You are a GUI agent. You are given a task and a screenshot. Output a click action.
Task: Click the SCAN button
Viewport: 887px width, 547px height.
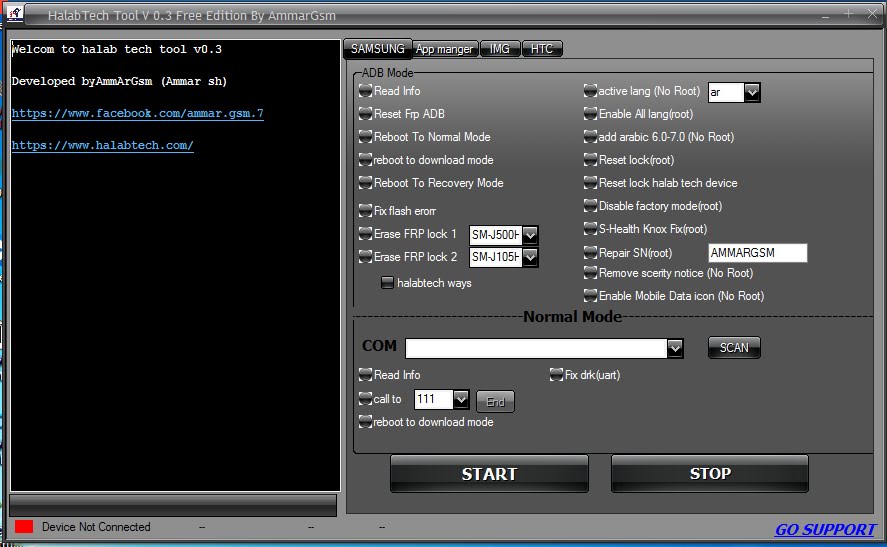coord(734,348)
